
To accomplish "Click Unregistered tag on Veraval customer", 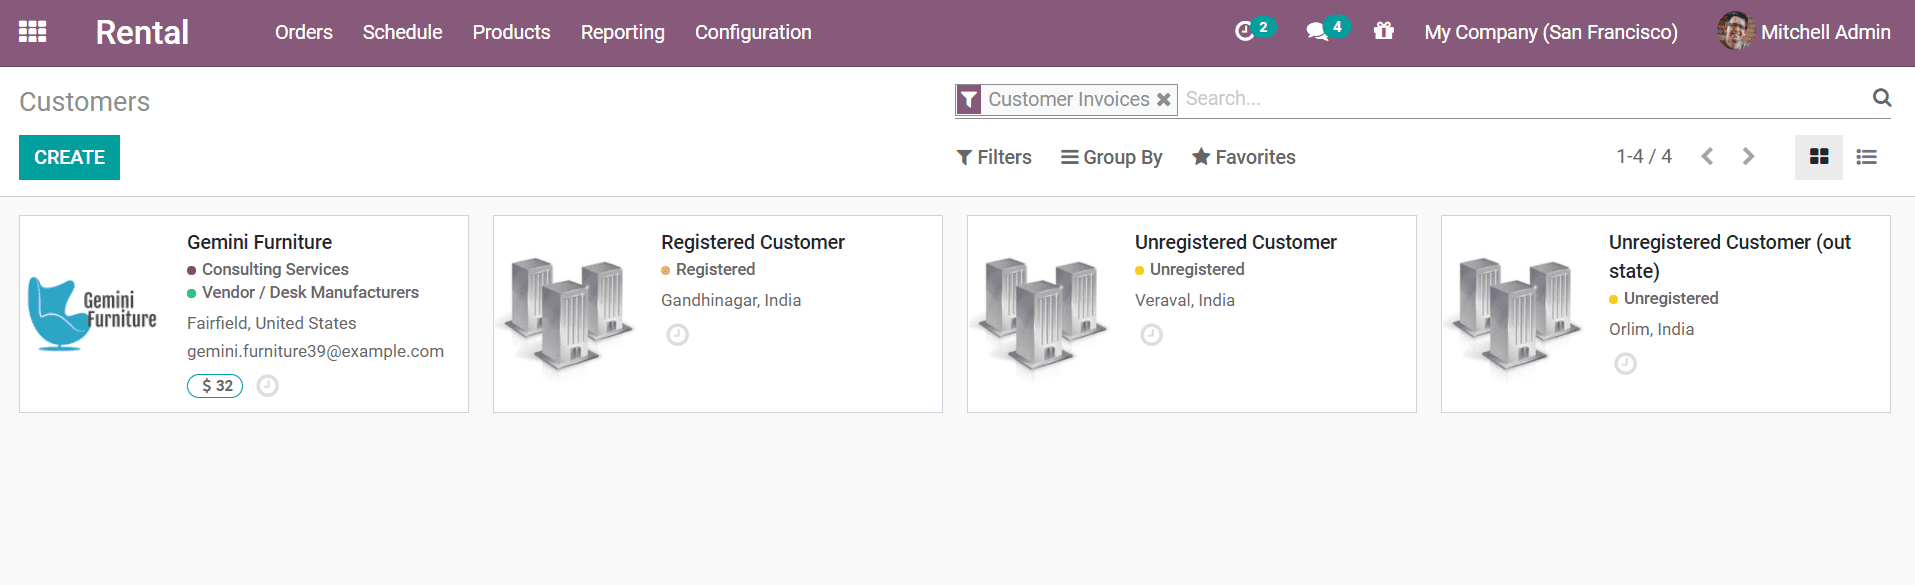I will [x=1190, y=270].
